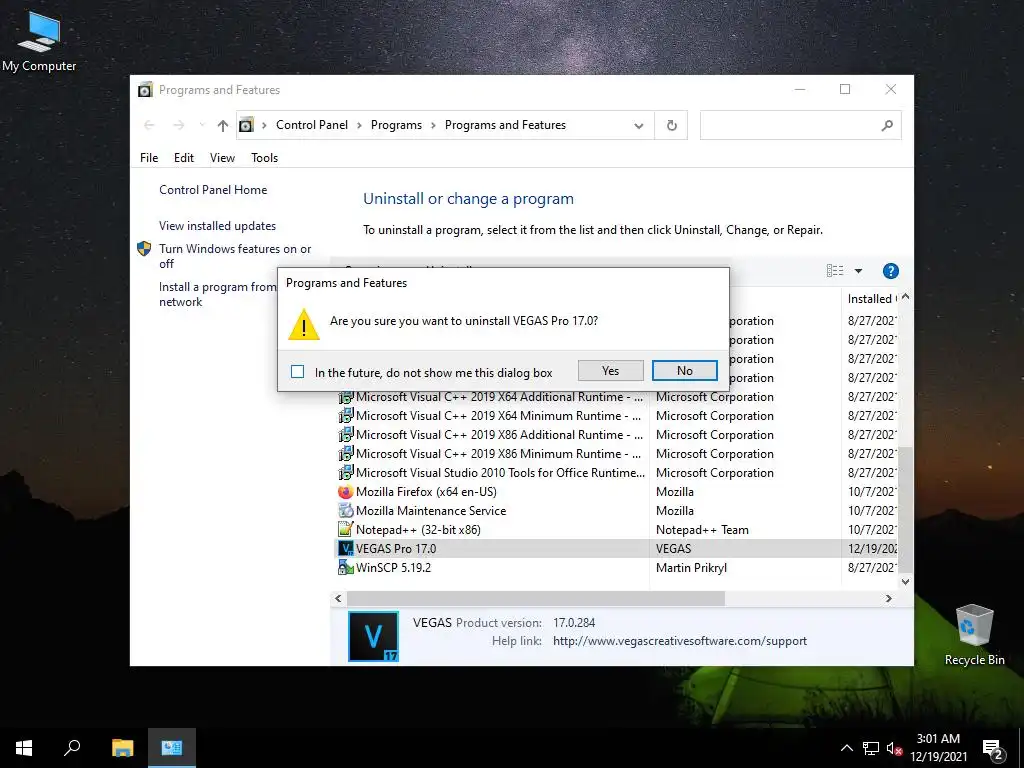1024x768 pixels.
Task: Click the Forward navigation arrow
Action: (x=178, y=125)
